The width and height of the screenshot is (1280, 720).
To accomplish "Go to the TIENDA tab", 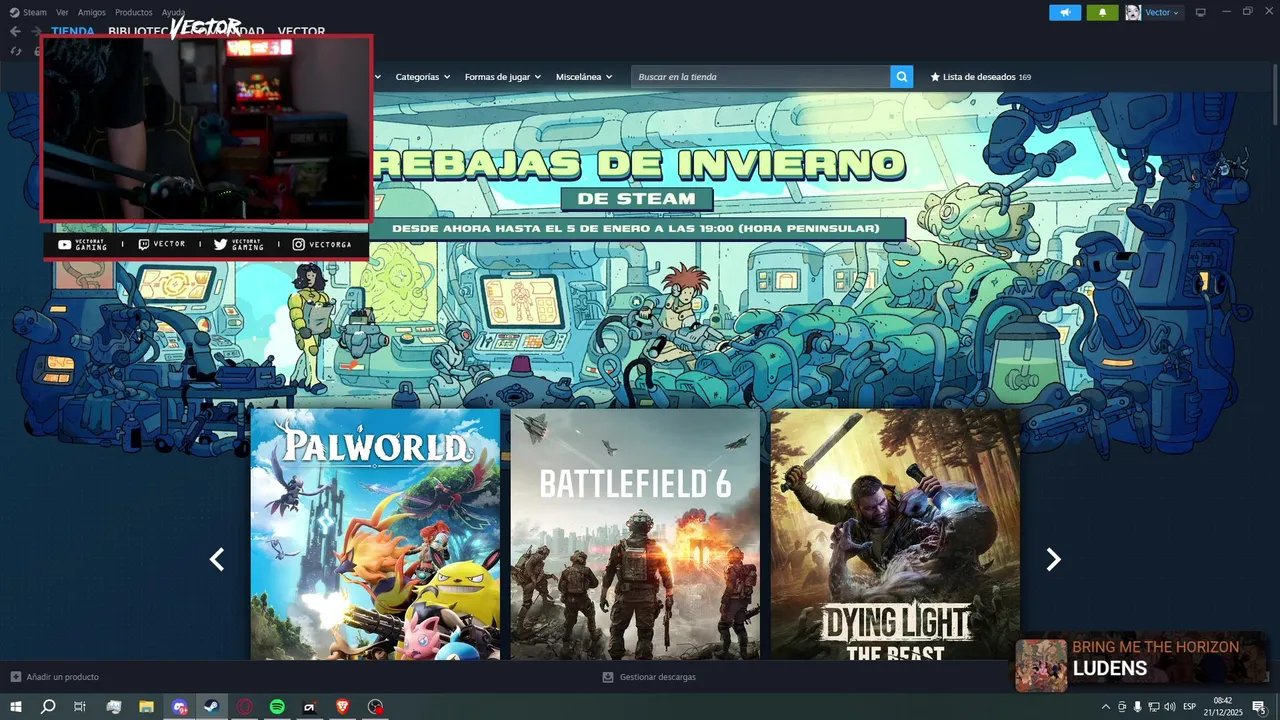I will (73, 31).
